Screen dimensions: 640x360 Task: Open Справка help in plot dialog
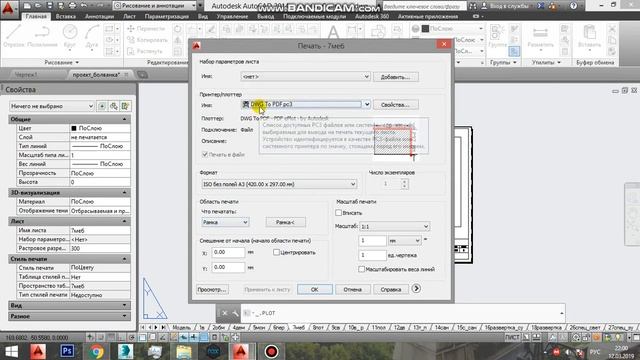pos(391,289)
